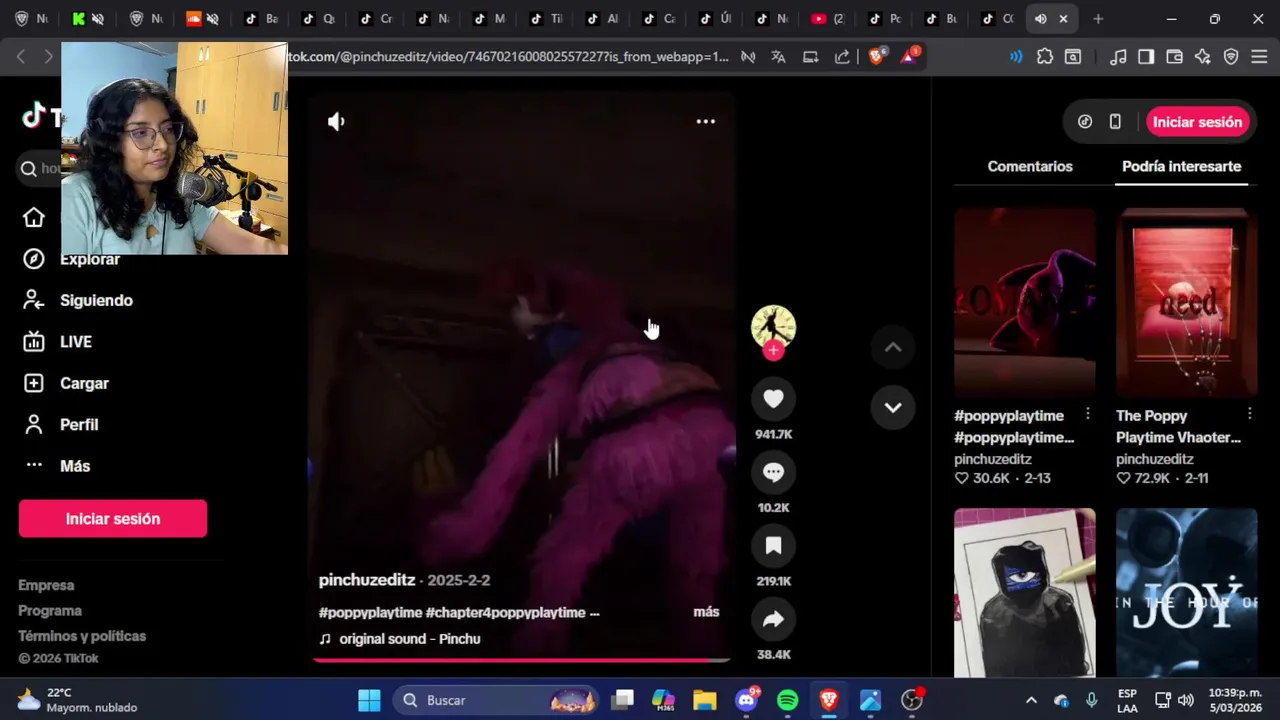The height and width of the screenshot is (720, 1280).
Task: Like the video with the heart icon
Action: pyautogui.click(x=773, y=399)
